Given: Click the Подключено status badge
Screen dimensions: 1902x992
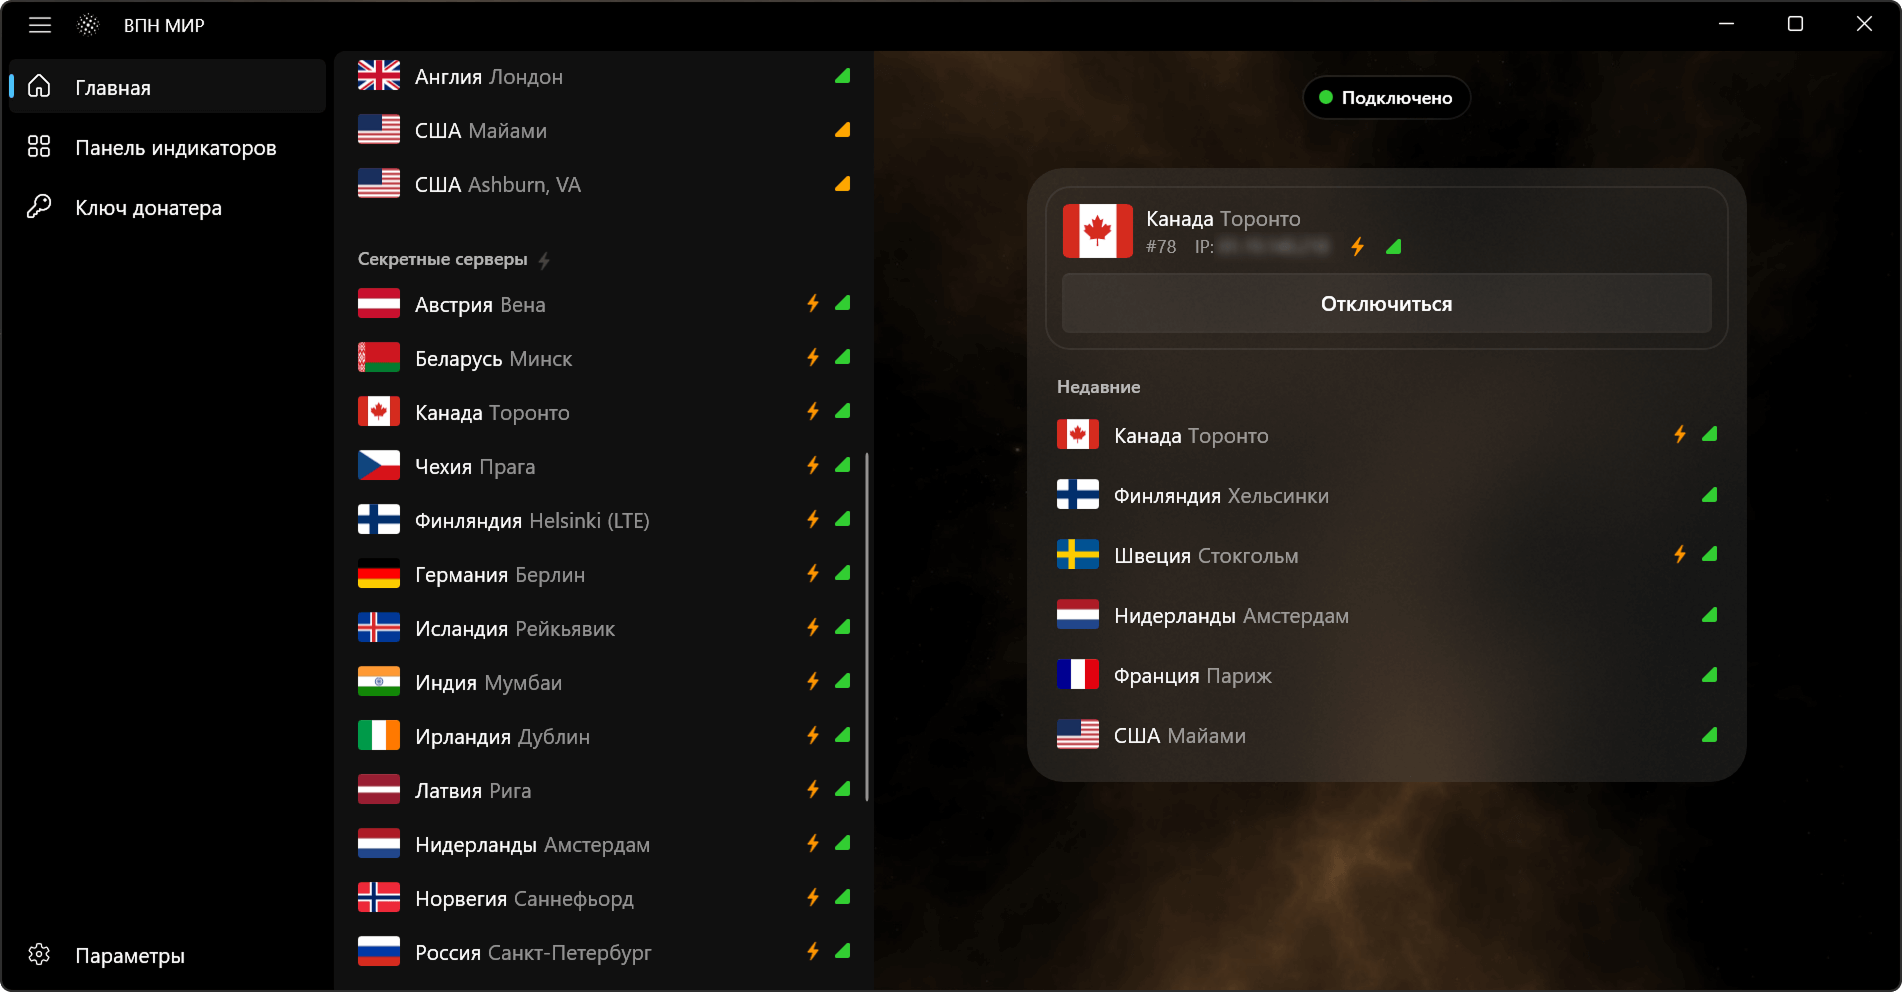Looking at the screenshot, I should tap(1386, 97).
